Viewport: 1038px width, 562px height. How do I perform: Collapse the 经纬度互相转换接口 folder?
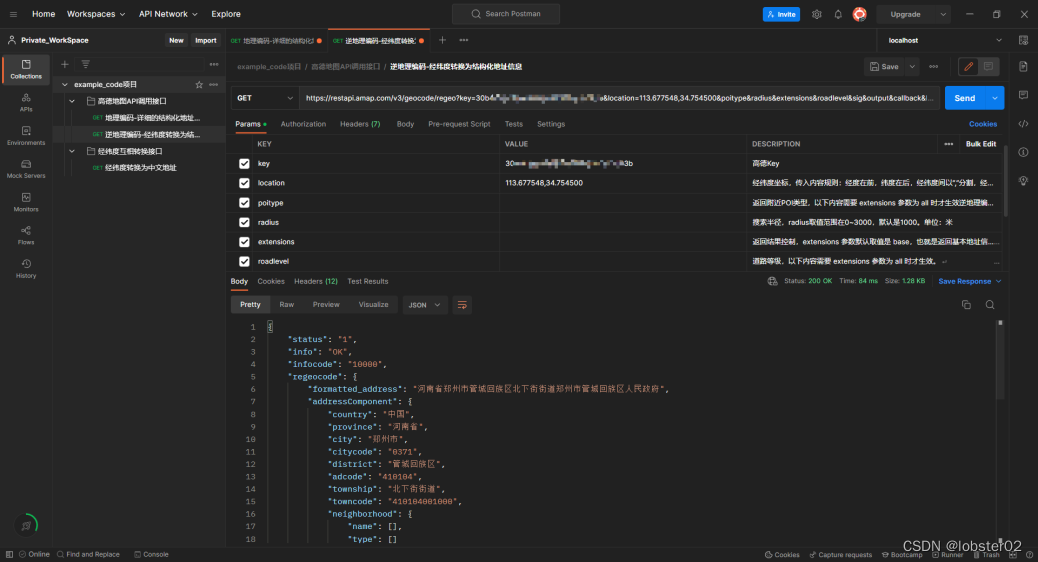(x=72, y=151)
